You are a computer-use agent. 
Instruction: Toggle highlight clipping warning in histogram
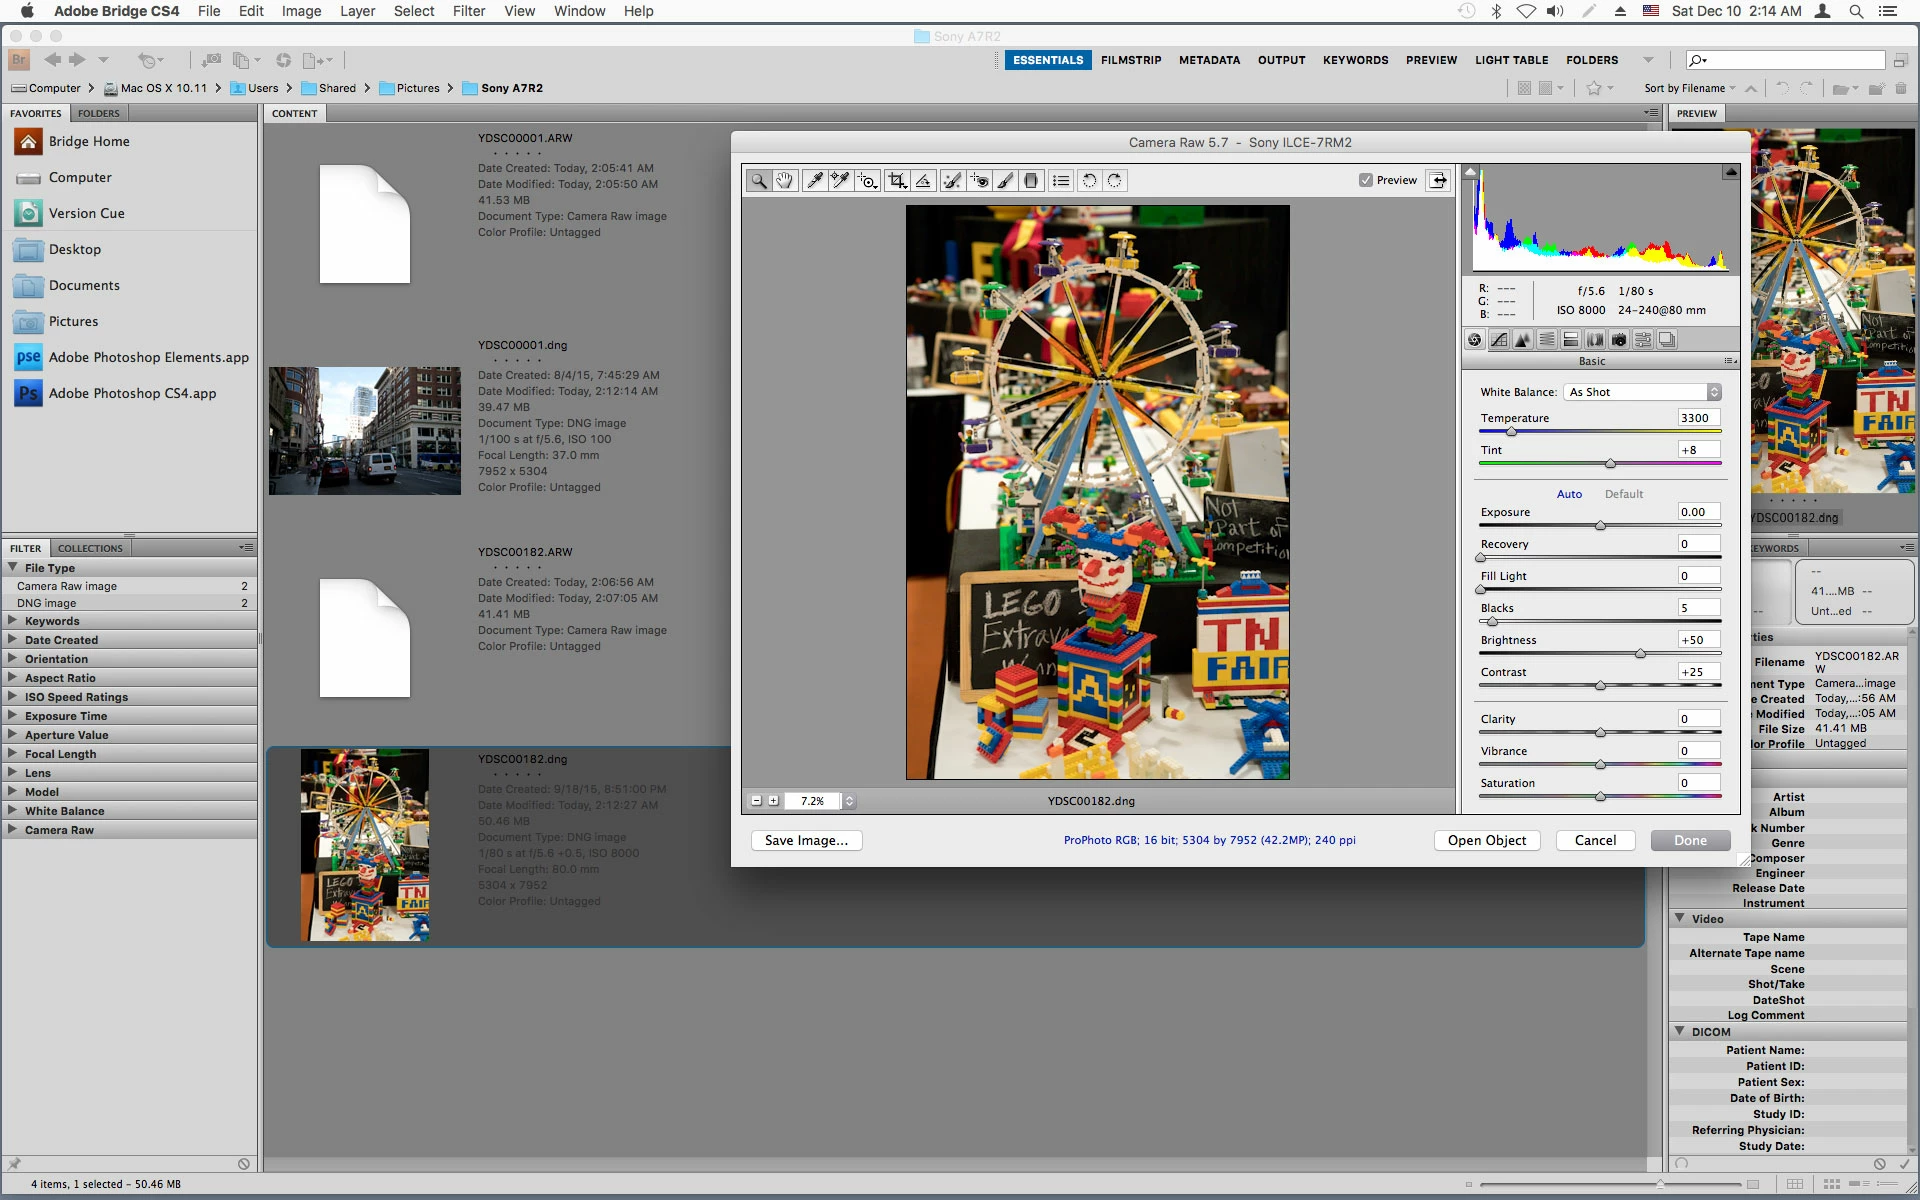pyautogui.click(x=1730, y=173)
